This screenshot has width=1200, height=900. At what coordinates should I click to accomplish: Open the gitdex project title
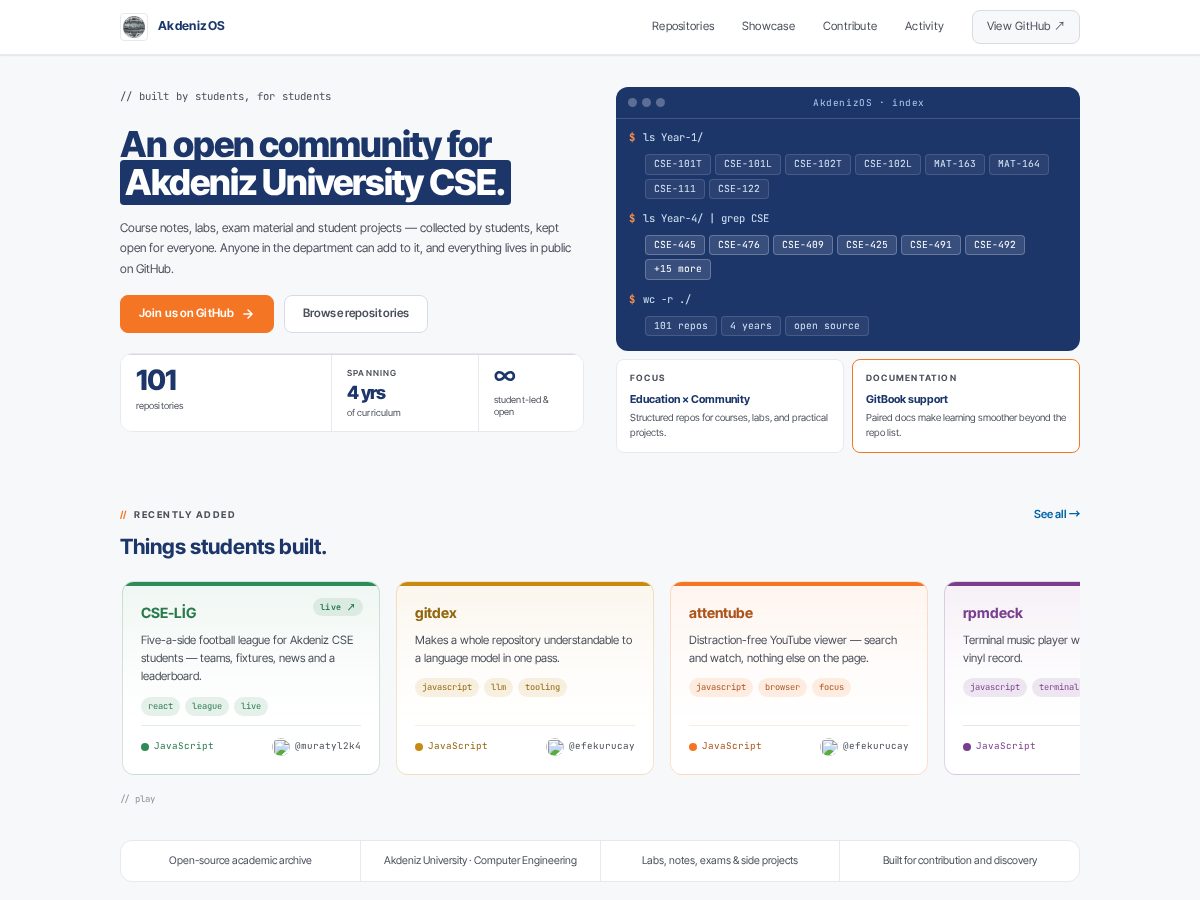coord(436,613)
